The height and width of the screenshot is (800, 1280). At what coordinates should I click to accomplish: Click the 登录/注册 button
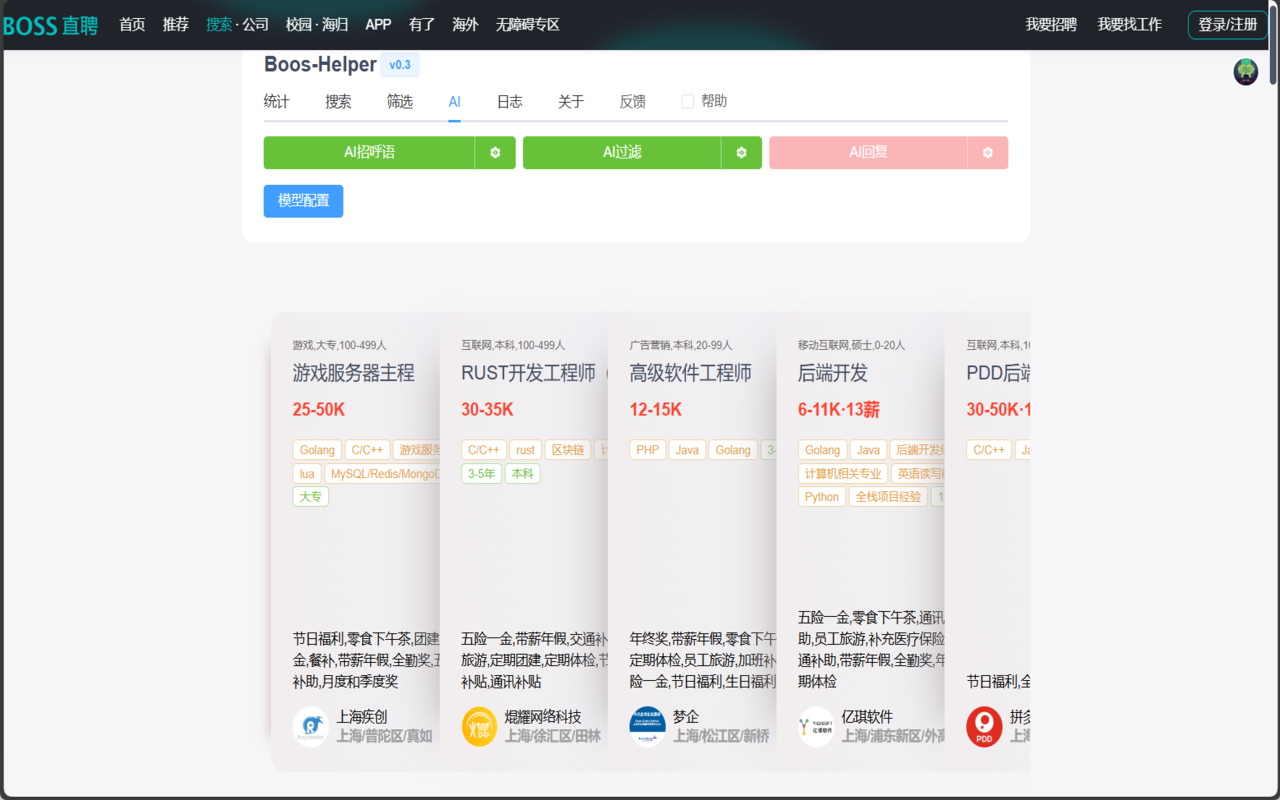coord(1227,25)
